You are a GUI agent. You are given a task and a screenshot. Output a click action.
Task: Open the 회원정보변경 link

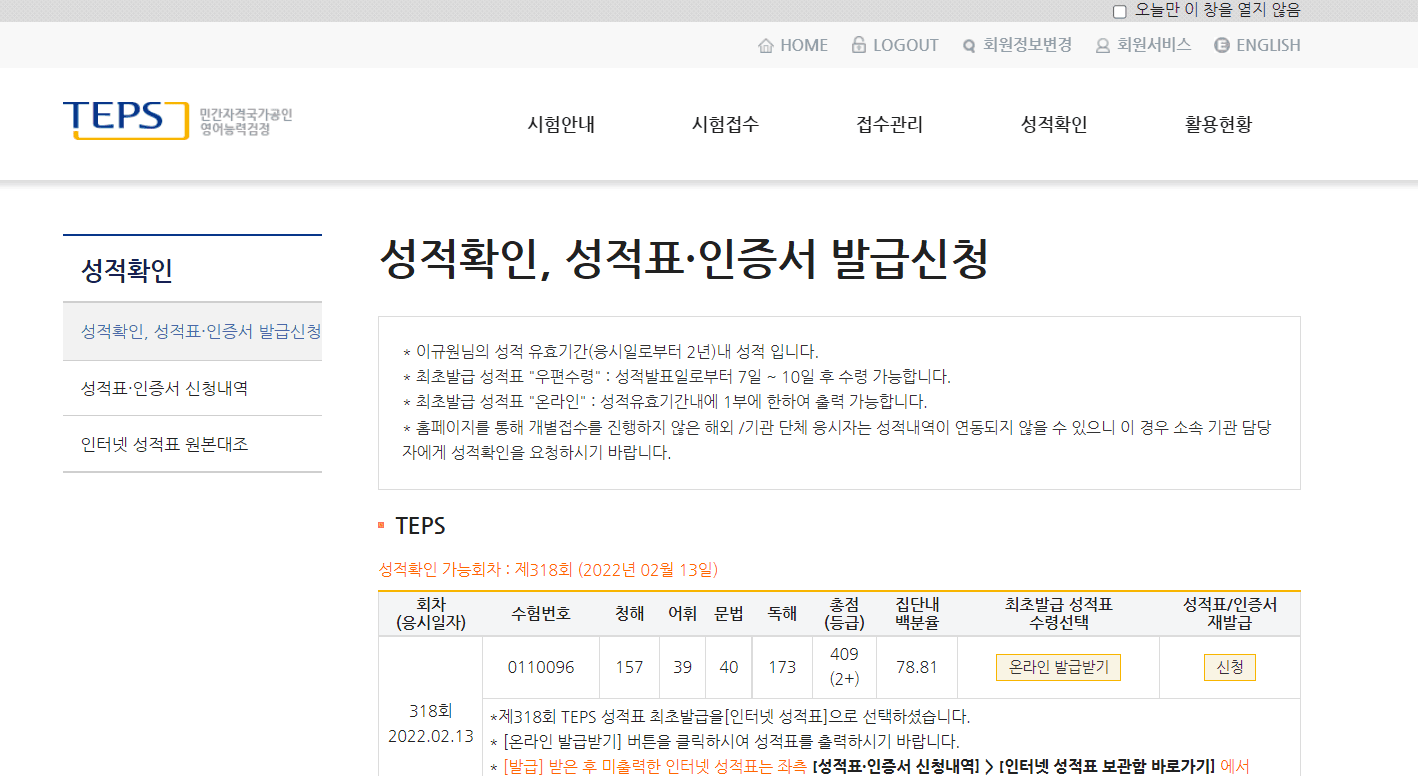coord(1027,45)
